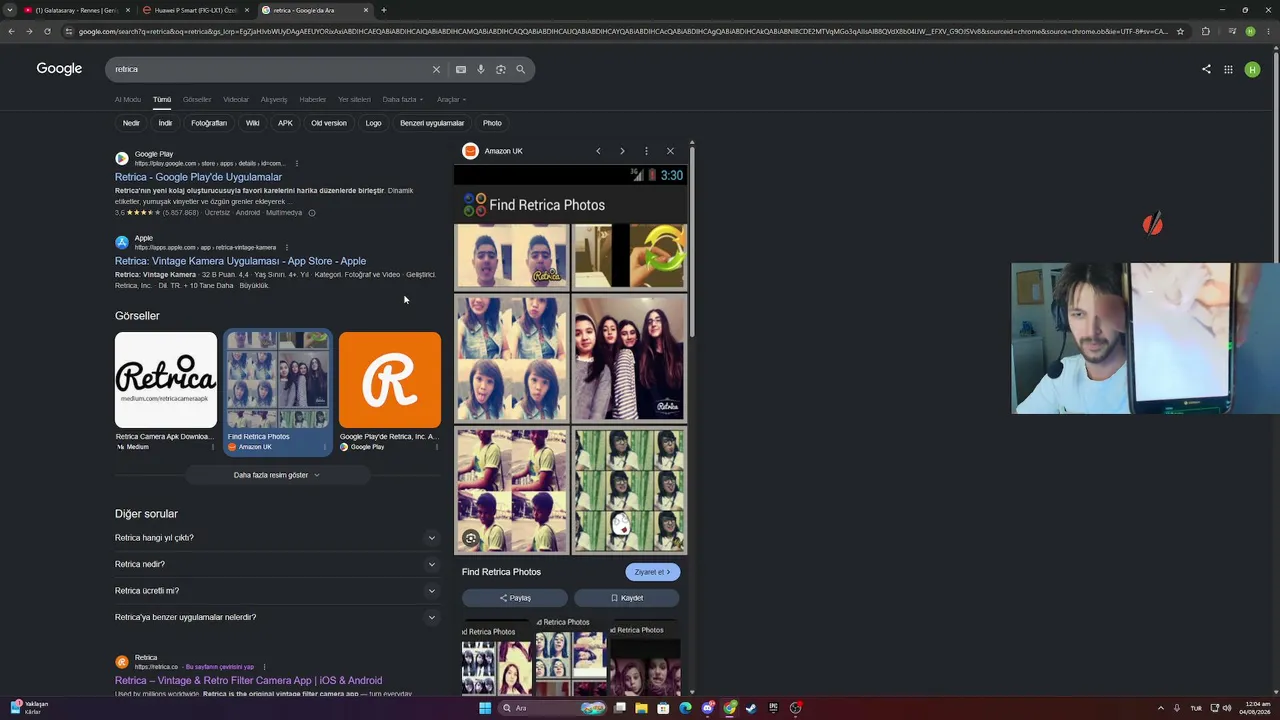Switch to the 'Görseller' tab

click(197, 99)
